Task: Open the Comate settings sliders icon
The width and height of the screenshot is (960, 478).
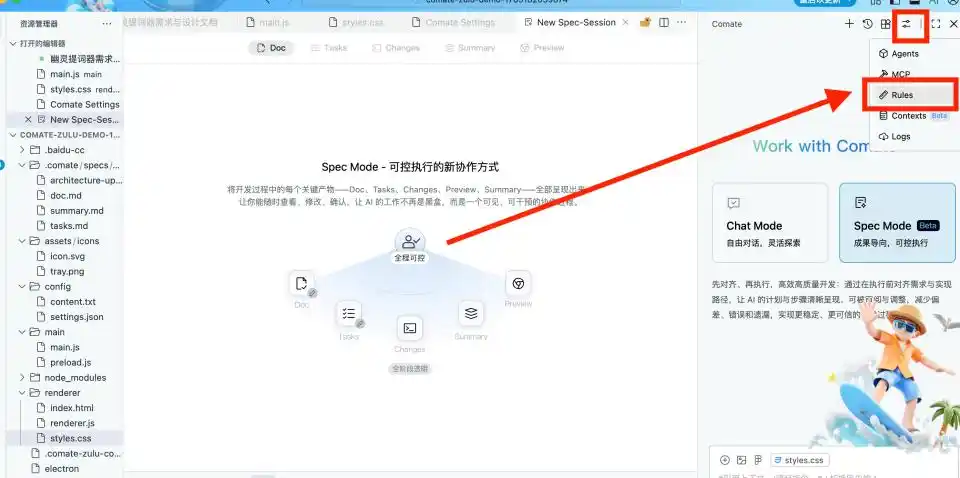Action: [906, 24]
